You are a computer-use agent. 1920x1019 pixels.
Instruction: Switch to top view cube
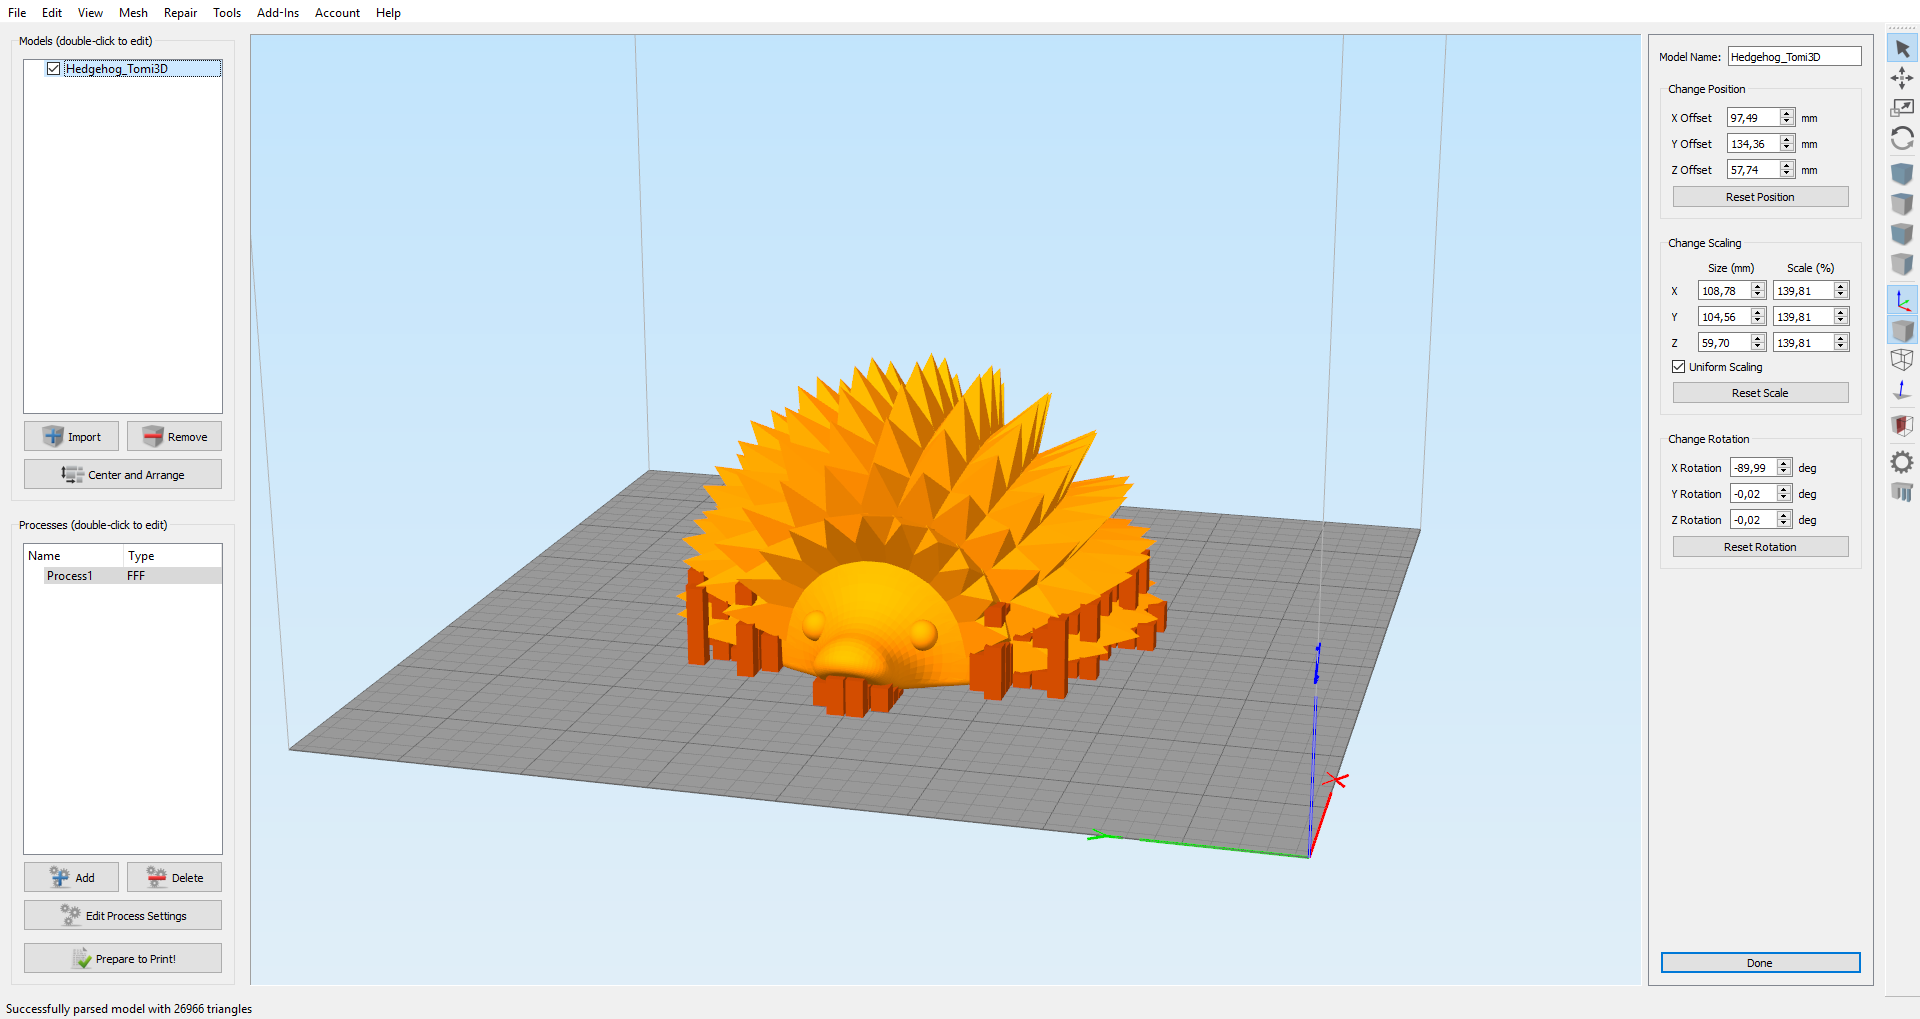click(1902, 204)
